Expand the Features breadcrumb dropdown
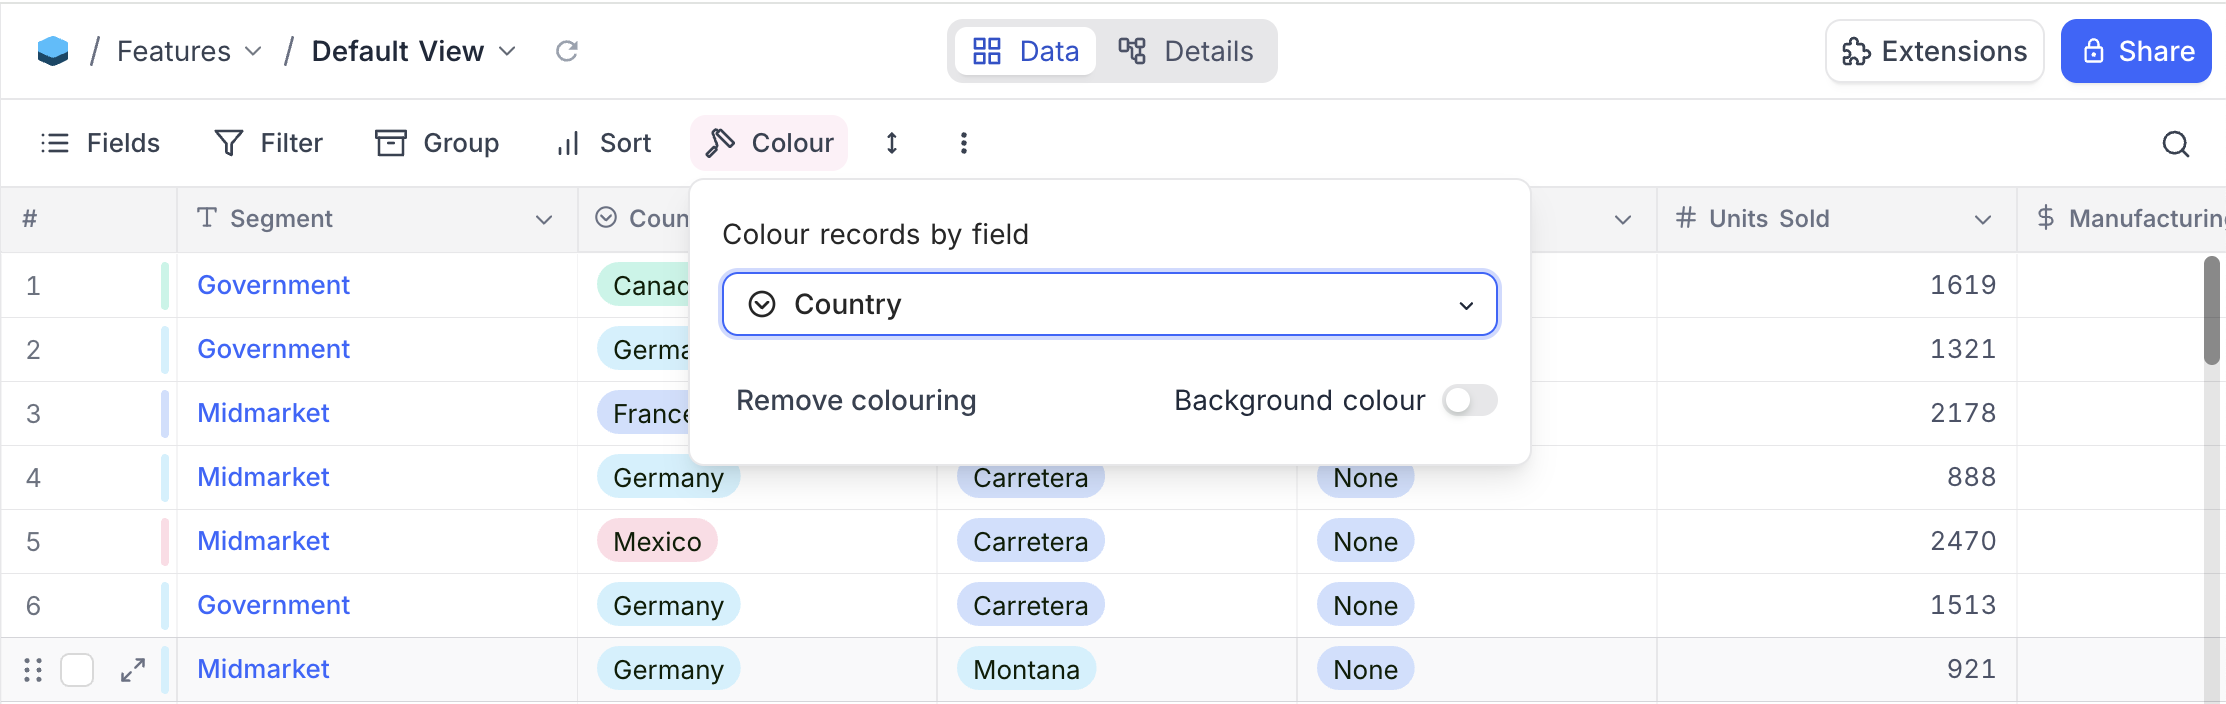Image resolution: width=2226 pixels, height=704 pixels. (190, 51)
